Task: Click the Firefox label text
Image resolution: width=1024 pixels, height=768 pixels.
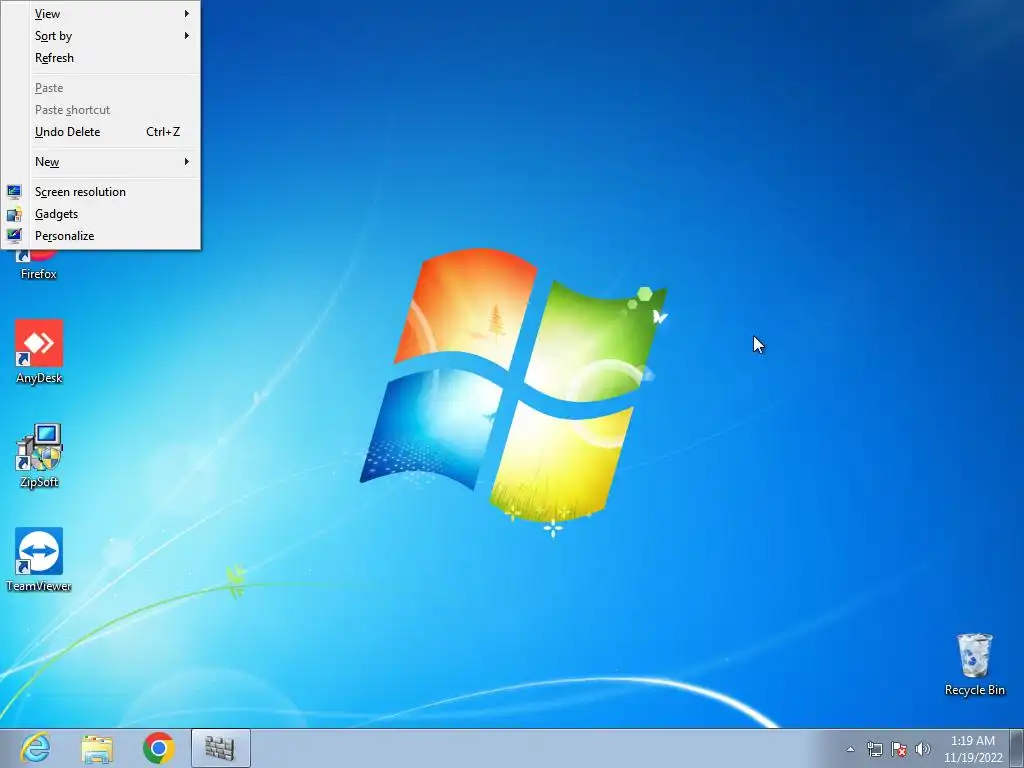Action: coord(39,274)
